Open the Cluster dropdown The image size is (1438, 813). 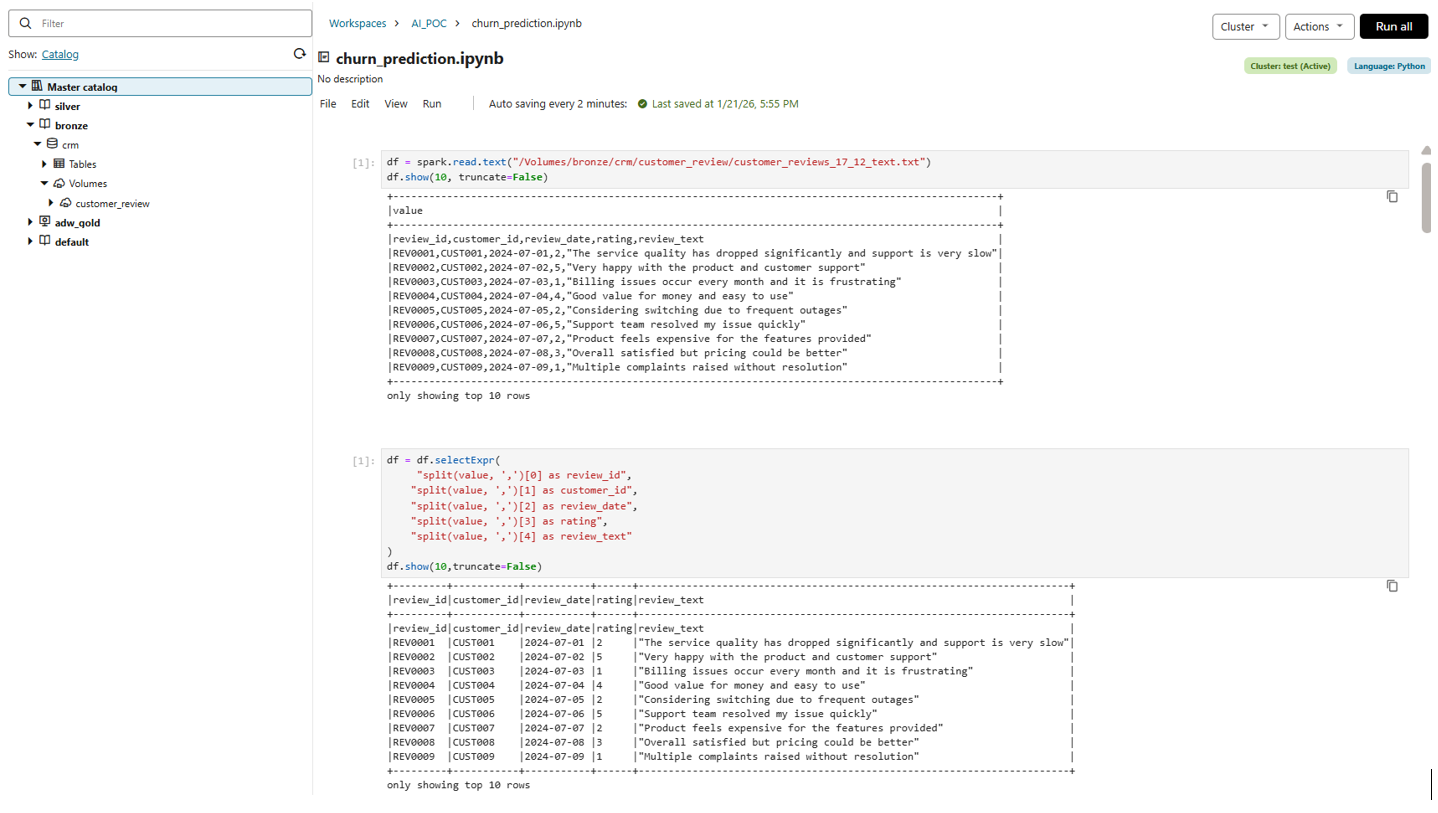pos(1246,27)
